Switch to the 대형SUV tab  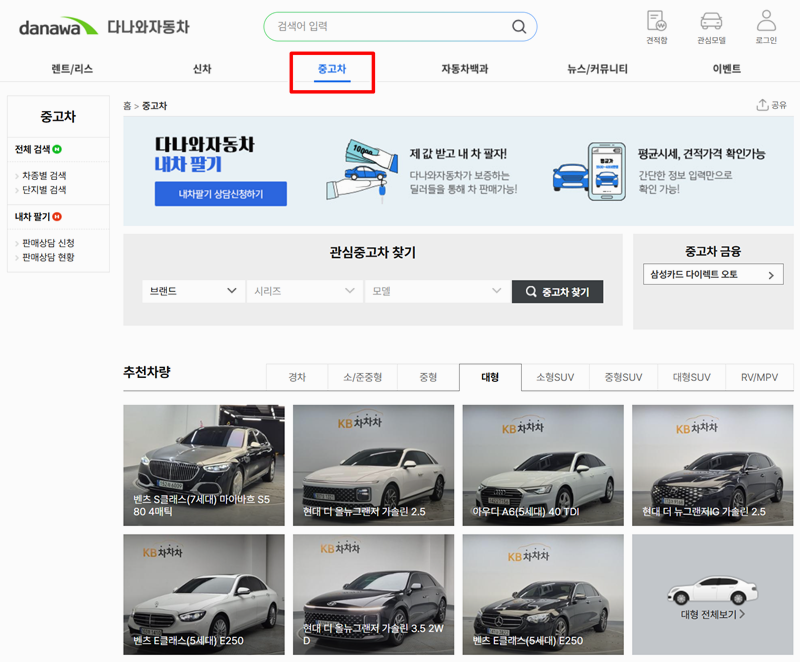point(691,377)
